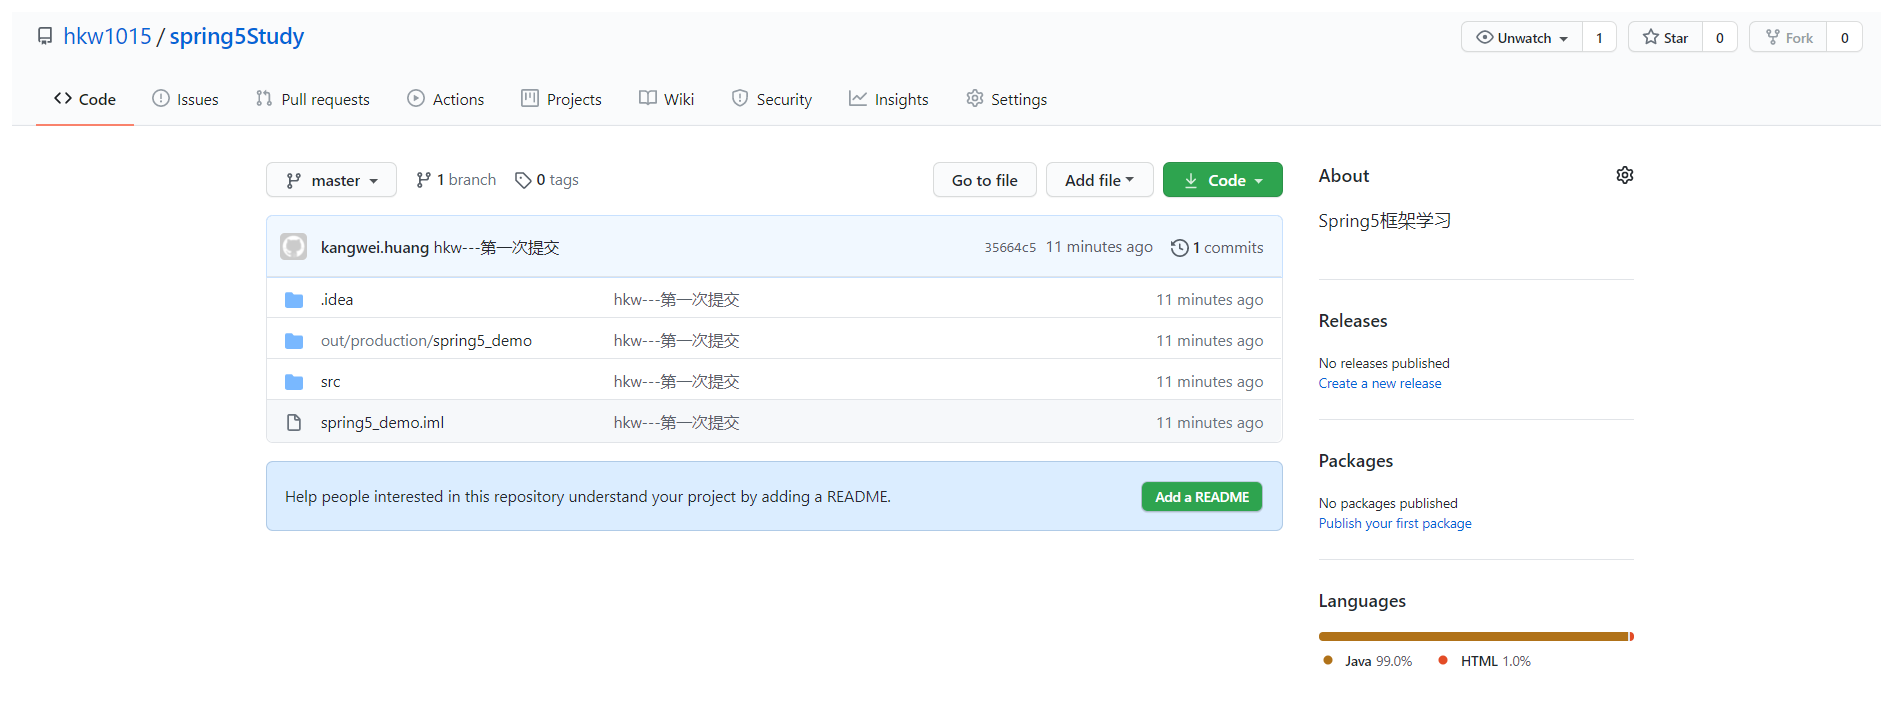
Task: Open the src folder
Action: click(331, 382)
